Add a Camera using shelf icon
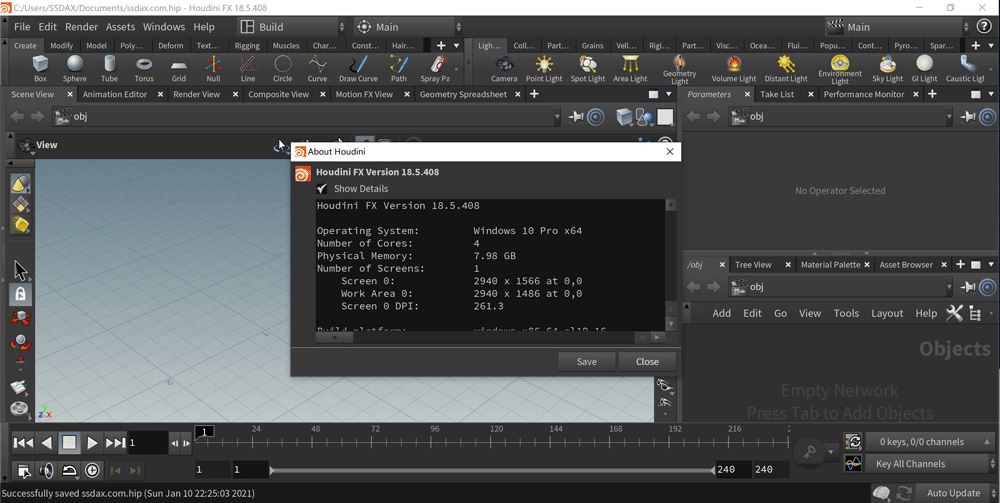The image size is (1000, 503). point(504,66)
